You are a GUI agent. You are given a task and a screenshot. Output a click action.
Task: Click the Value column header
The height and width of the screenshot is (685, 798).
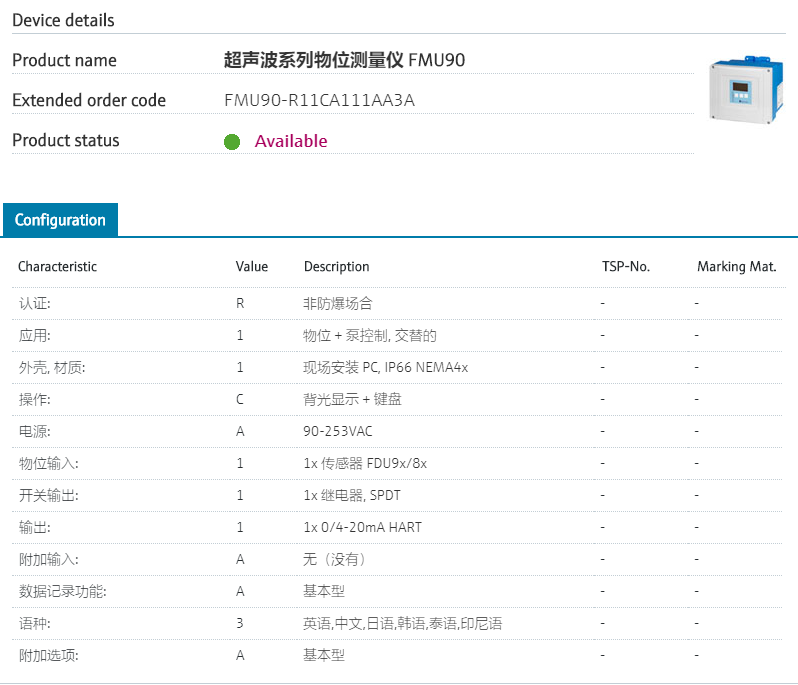pyautogui.click(x=251, y=267)
